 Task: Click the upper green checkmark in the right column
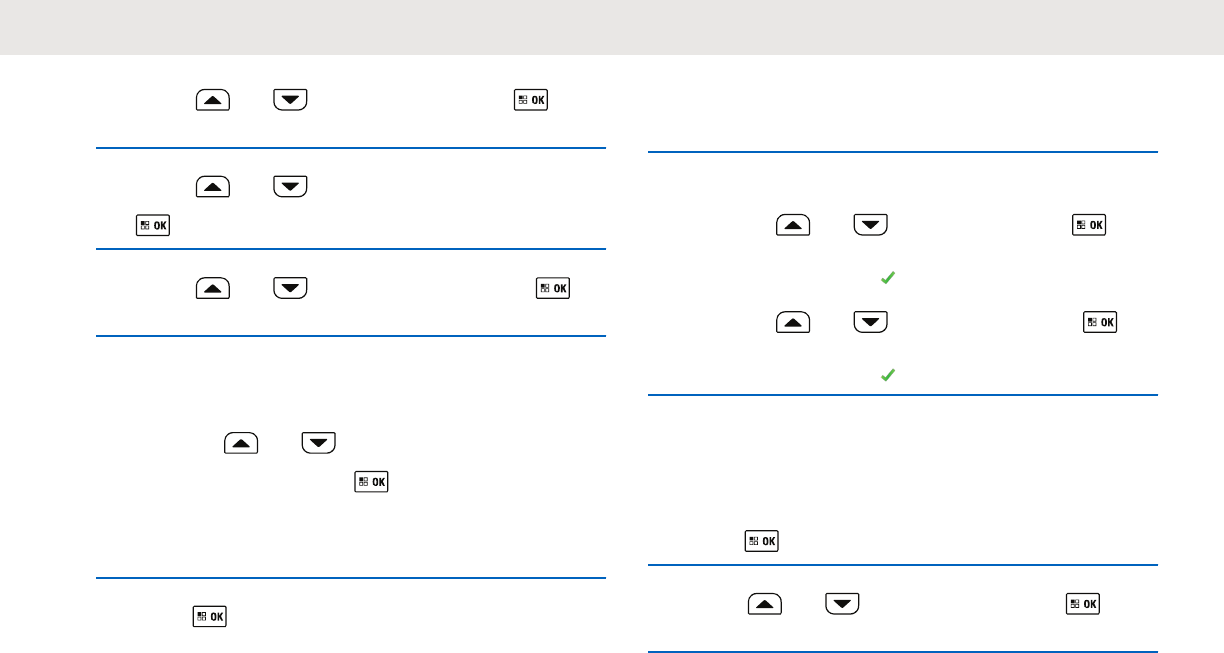pos(886,280)
